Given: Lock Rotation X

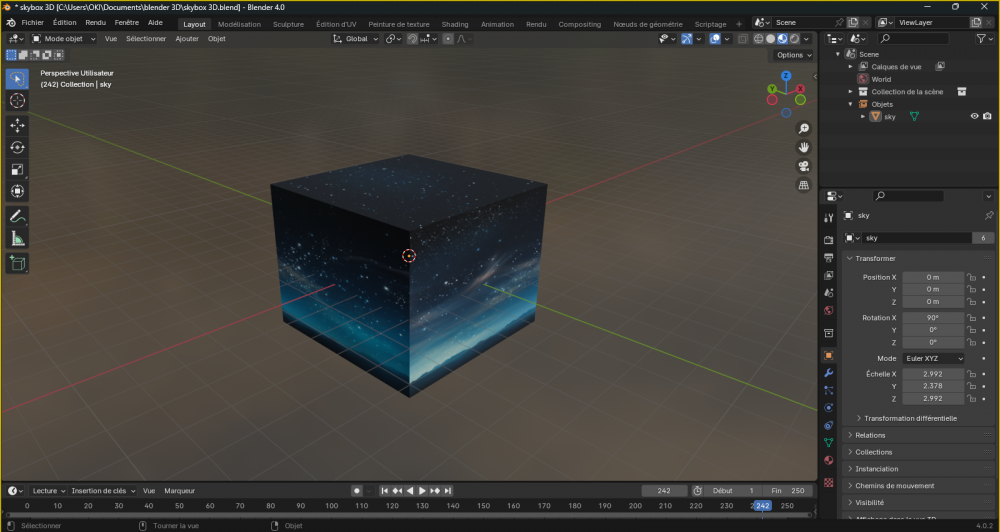Looking at the screenshot, I should coord(971,318).
